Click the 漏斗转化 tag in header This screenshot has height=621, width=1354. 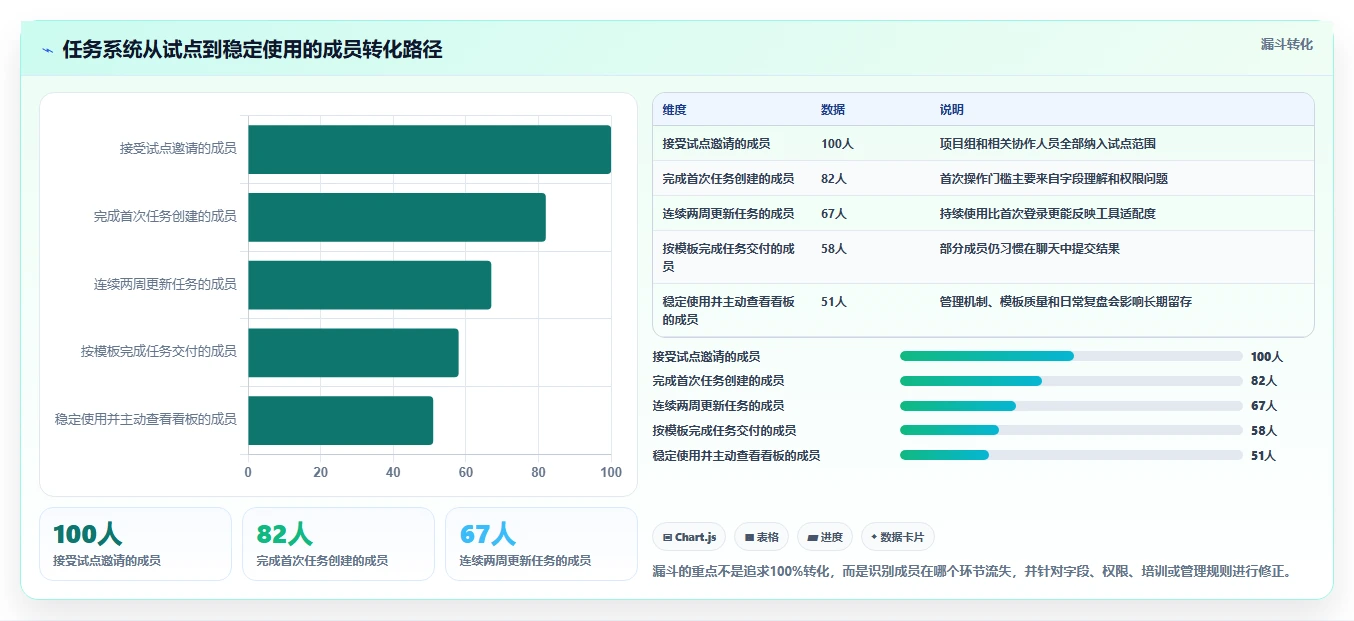1286,44
